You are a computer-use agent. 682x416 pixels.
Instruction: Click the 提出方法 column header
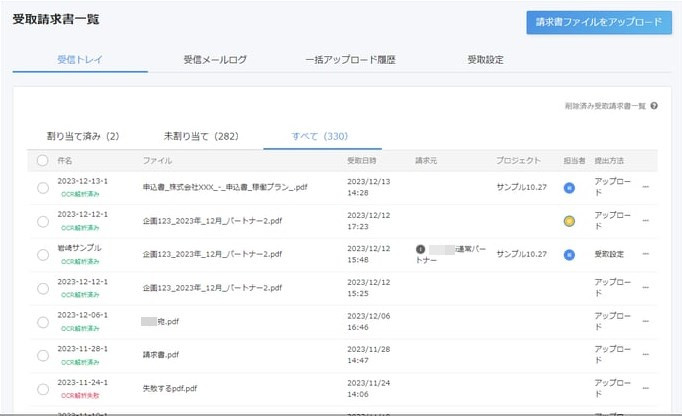(x=609, y=161)
